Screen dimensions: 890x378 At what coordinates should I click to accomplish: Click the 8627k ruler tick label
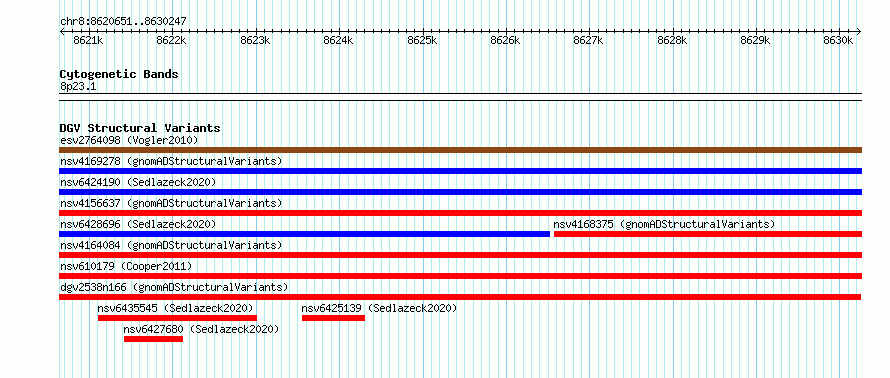589,41
